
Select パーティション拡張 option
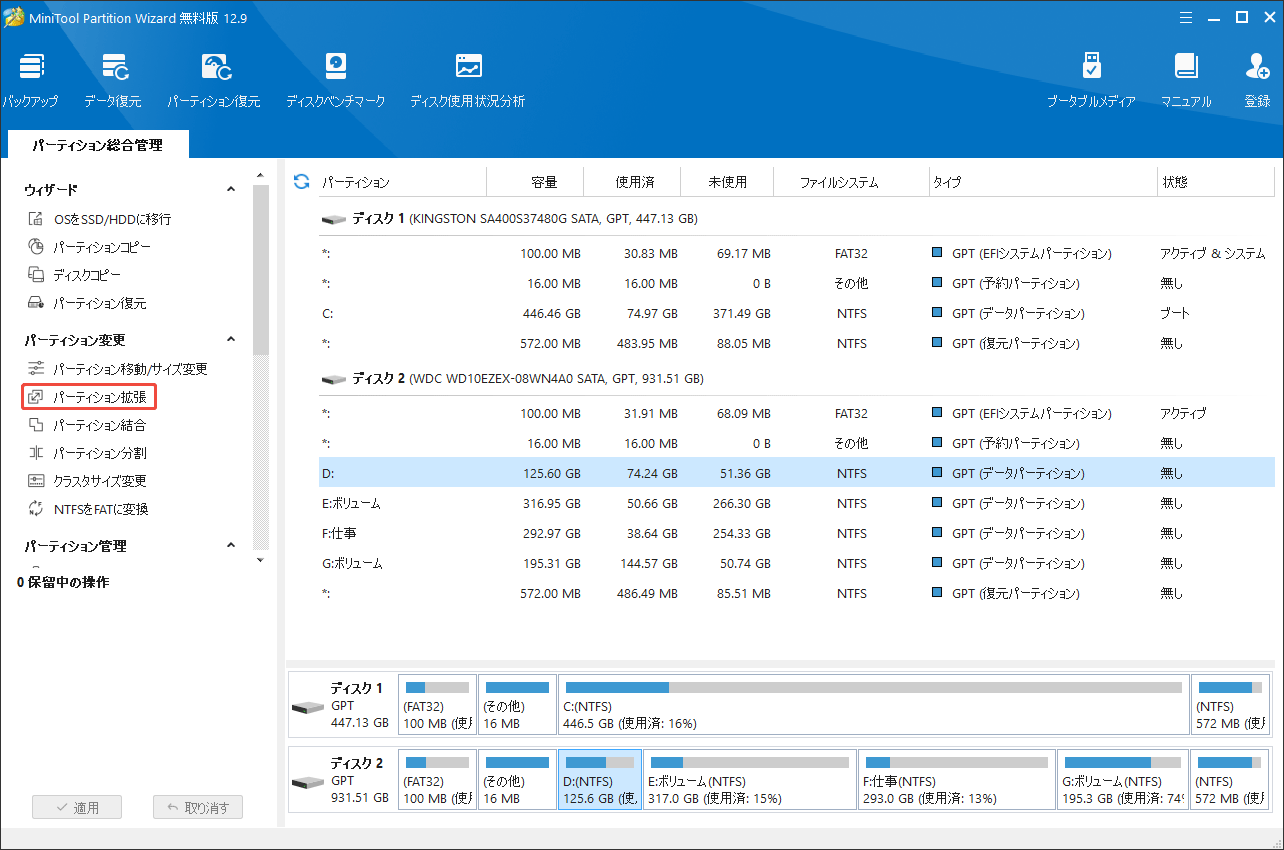[89, 397]
